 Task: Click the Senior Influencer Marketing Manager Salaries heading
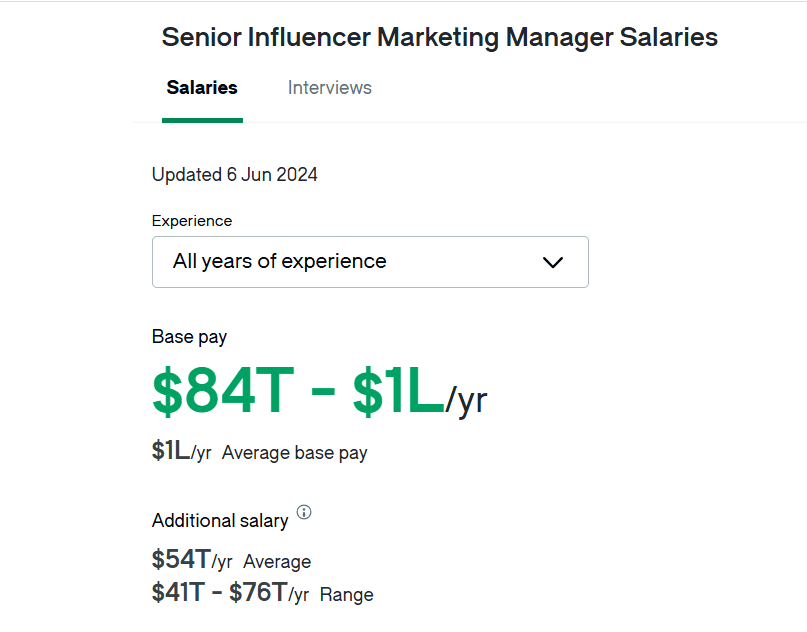pos(439,37)
